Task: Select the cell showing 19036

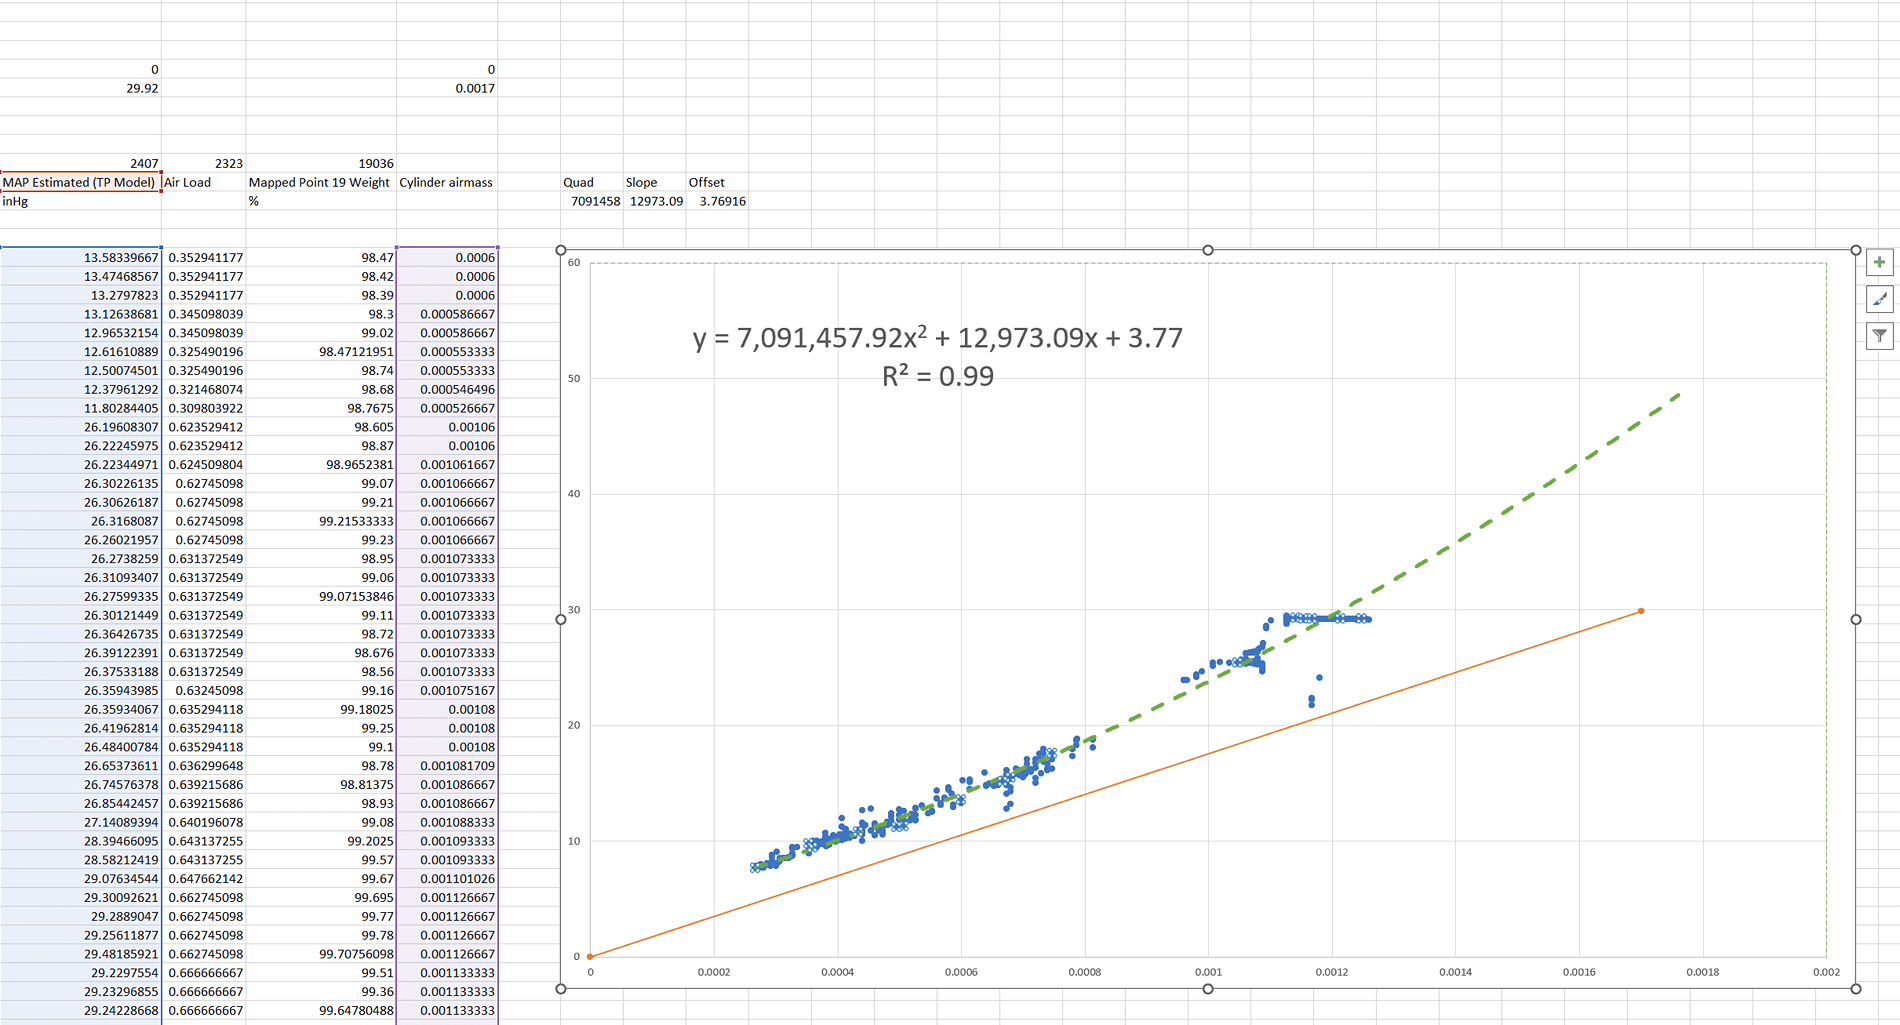Action: pos(321,163)
